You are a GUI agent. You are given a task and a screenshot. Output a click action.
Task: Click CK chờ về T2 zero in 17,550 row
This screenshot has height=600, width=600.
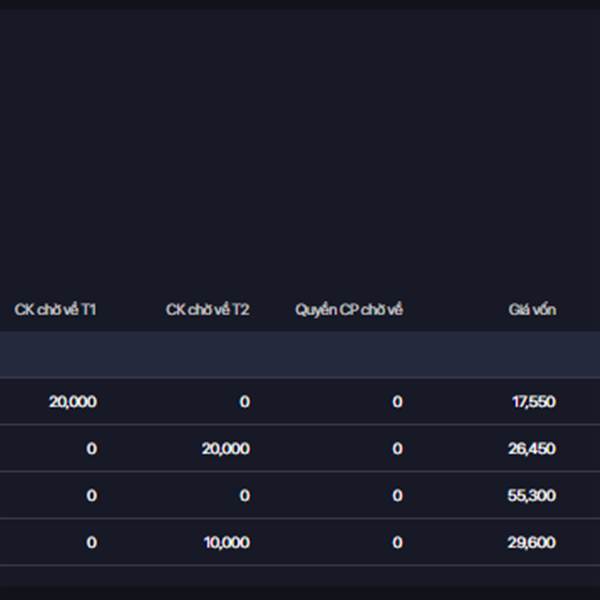pyautogui.click(x=244, y=402)
